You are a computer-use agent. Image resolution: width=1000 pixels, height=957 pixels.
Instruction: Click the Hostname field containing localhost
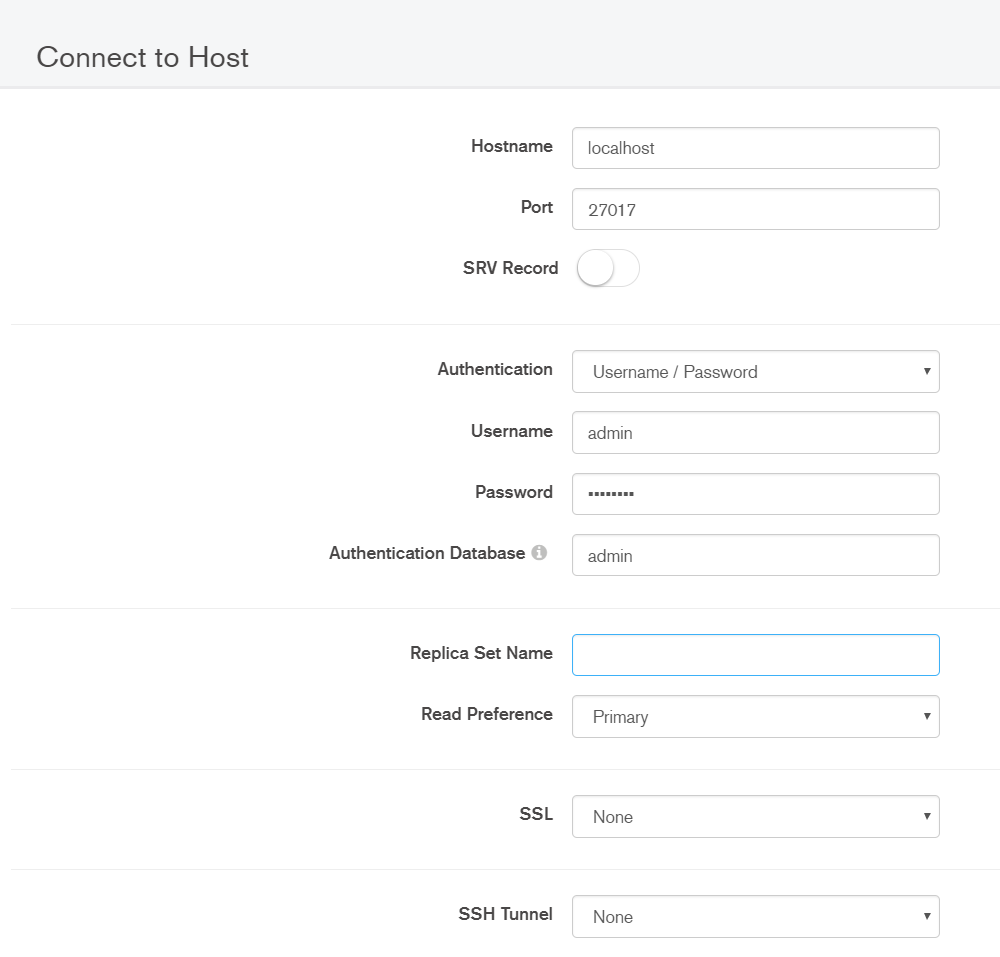[x=755, y=148]
